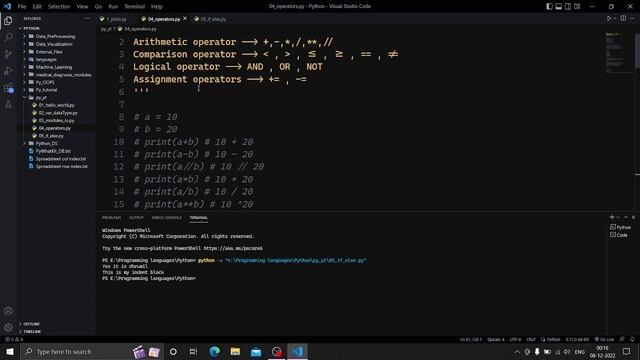640x360 pixels.
Task: Open editor More Actions ellipsis
Action: point(632,18)
